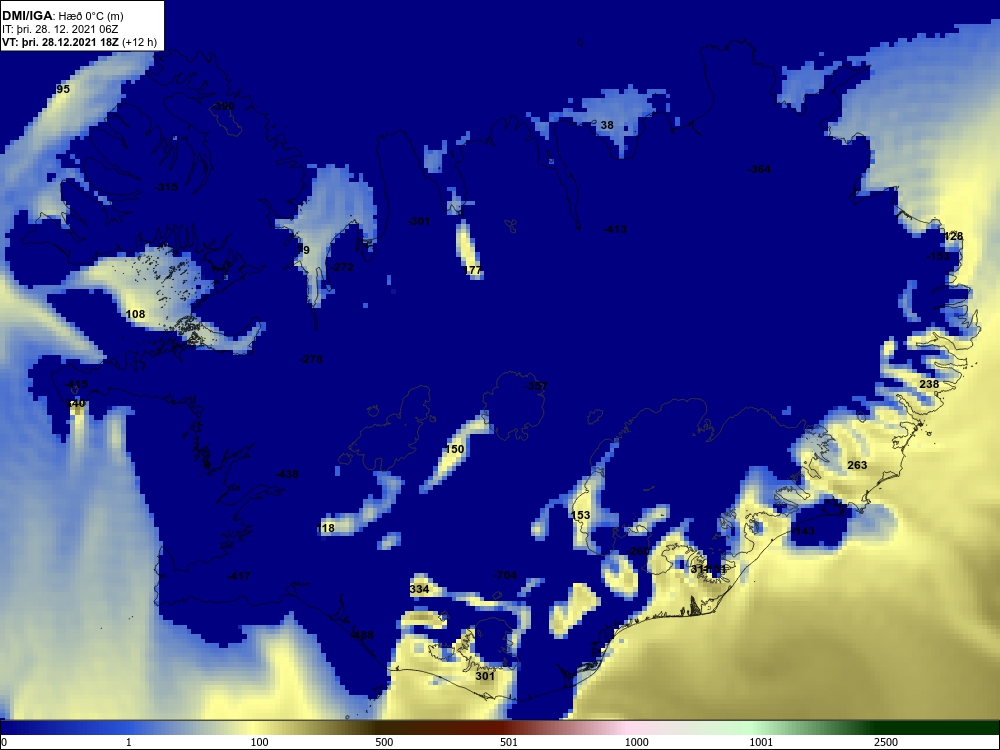Click the value label -272

click(x=342, y=267)
